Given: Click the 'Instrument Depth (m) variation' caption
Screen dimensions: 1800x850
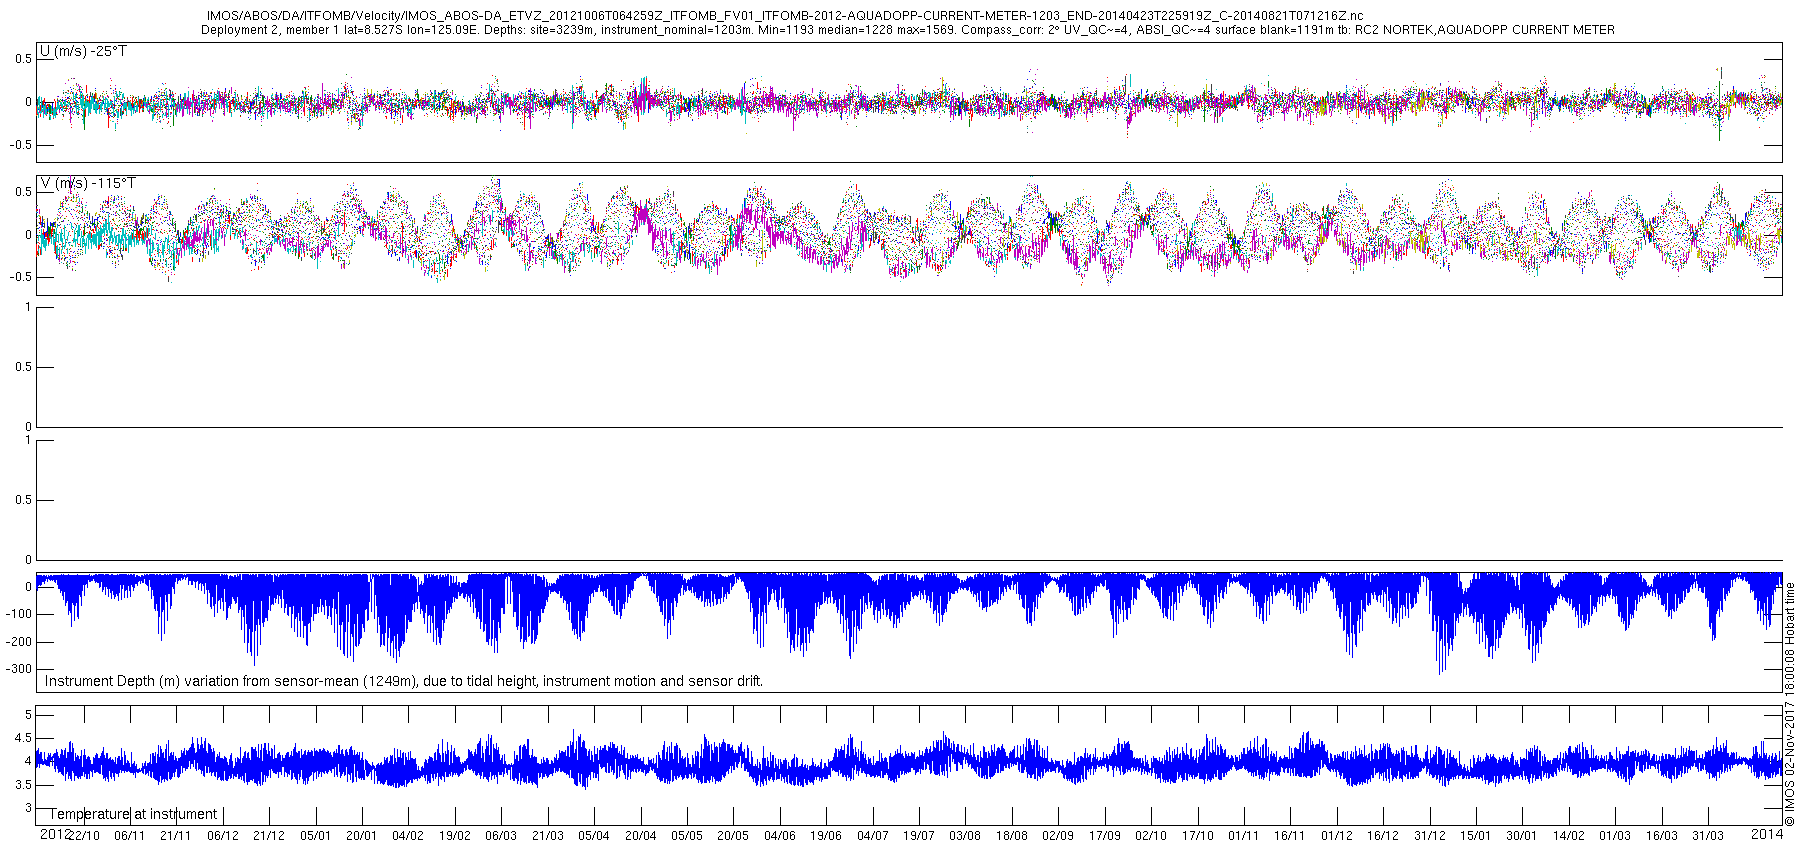Looking at the screenshot, I should [404, 681].
